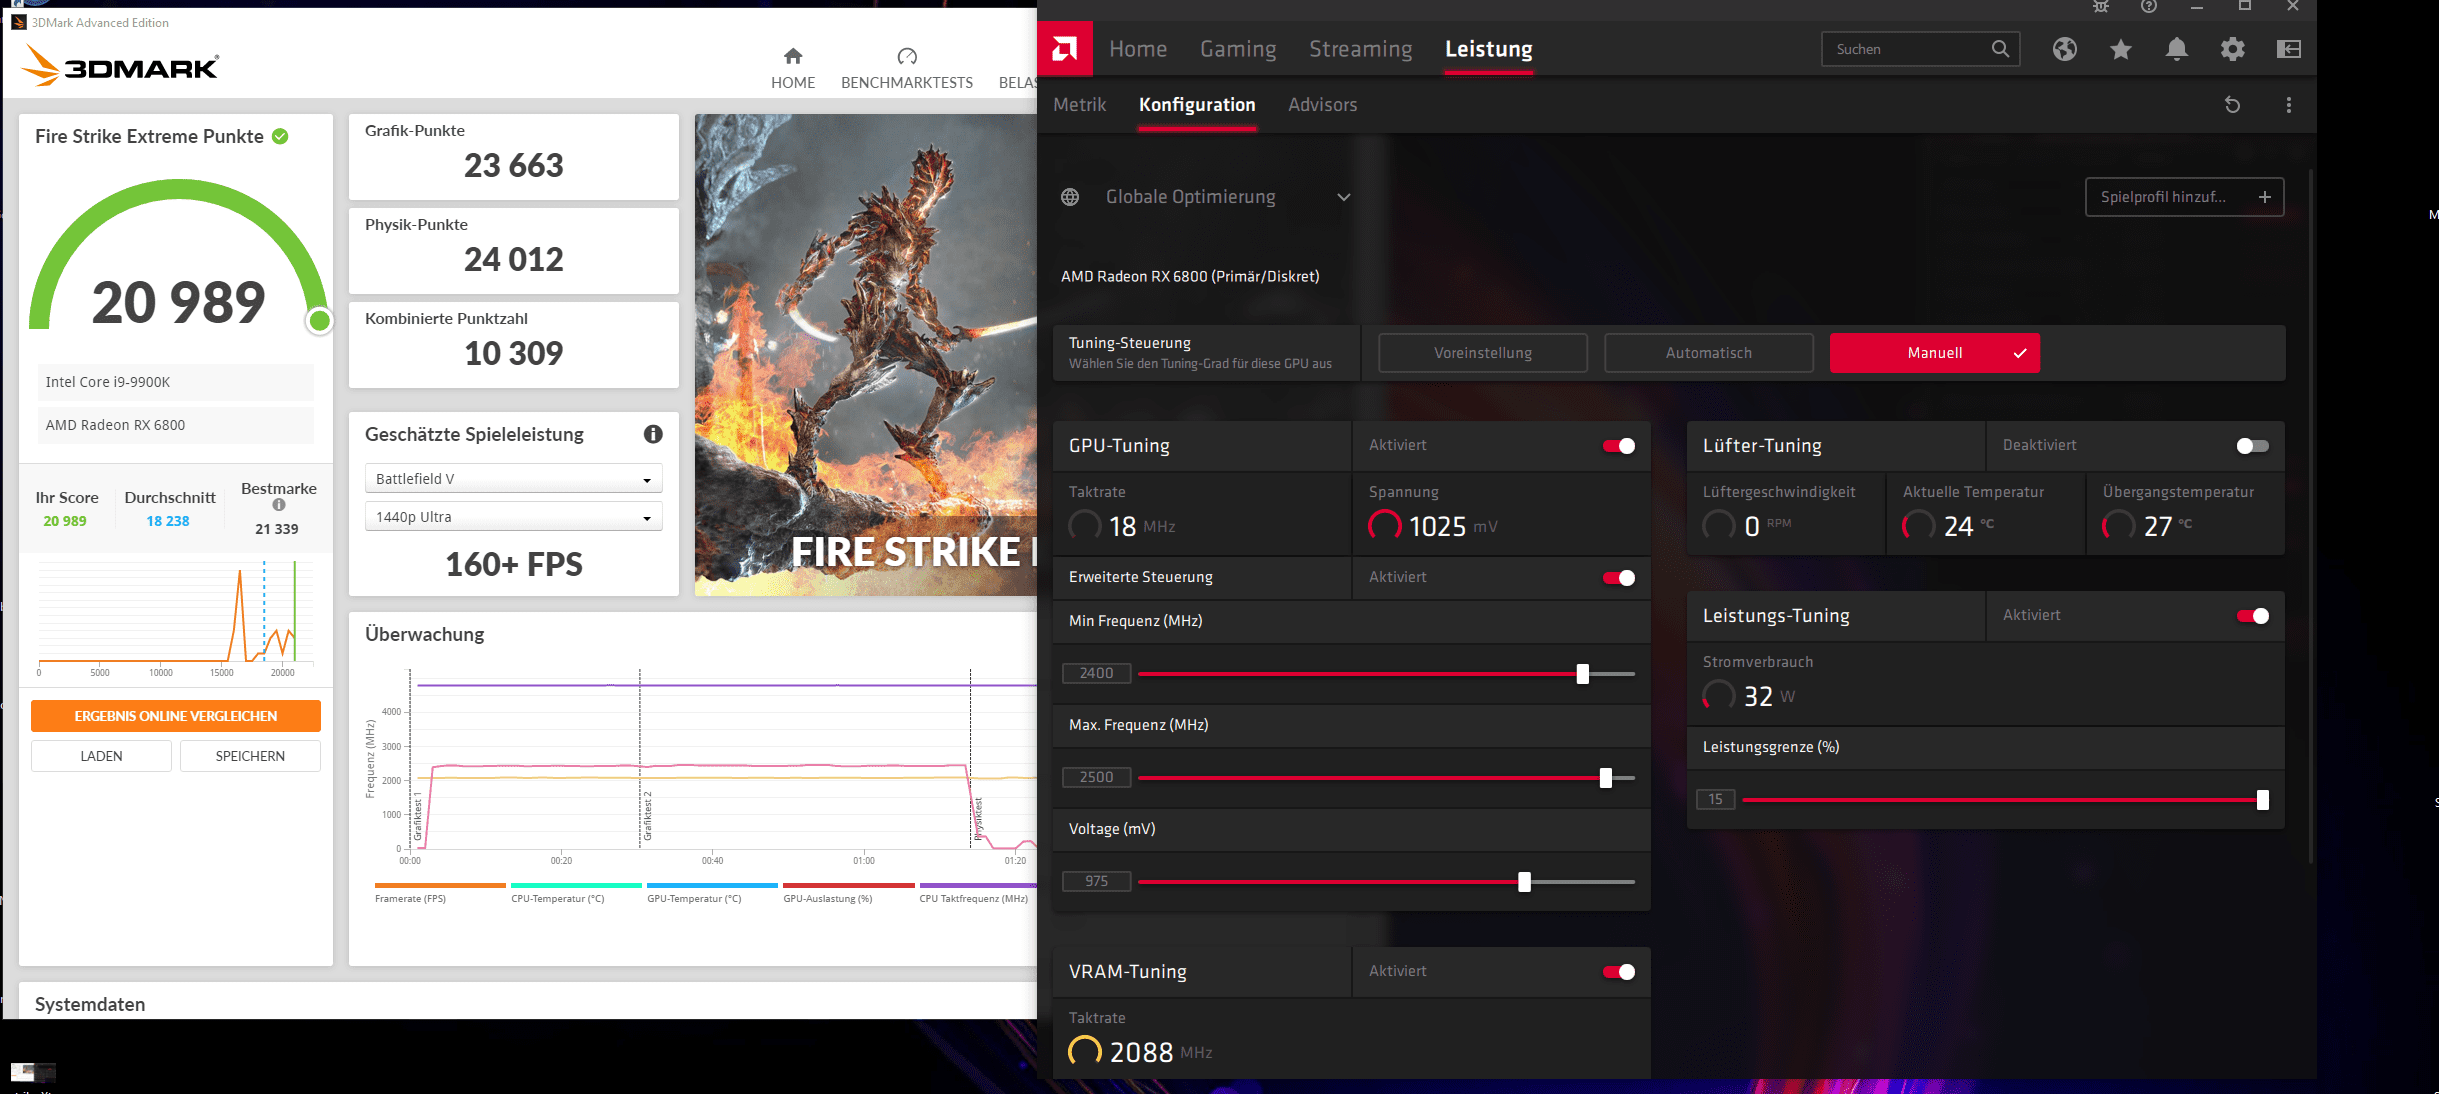Click the AMD logo icon
The width and height of the screenshot is (2439, 1094).
[x=1065, y=49]
